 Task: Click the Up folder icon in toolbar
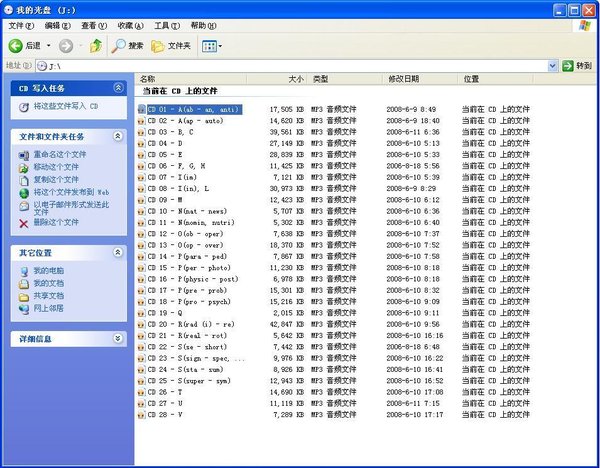tap(96, 46)
